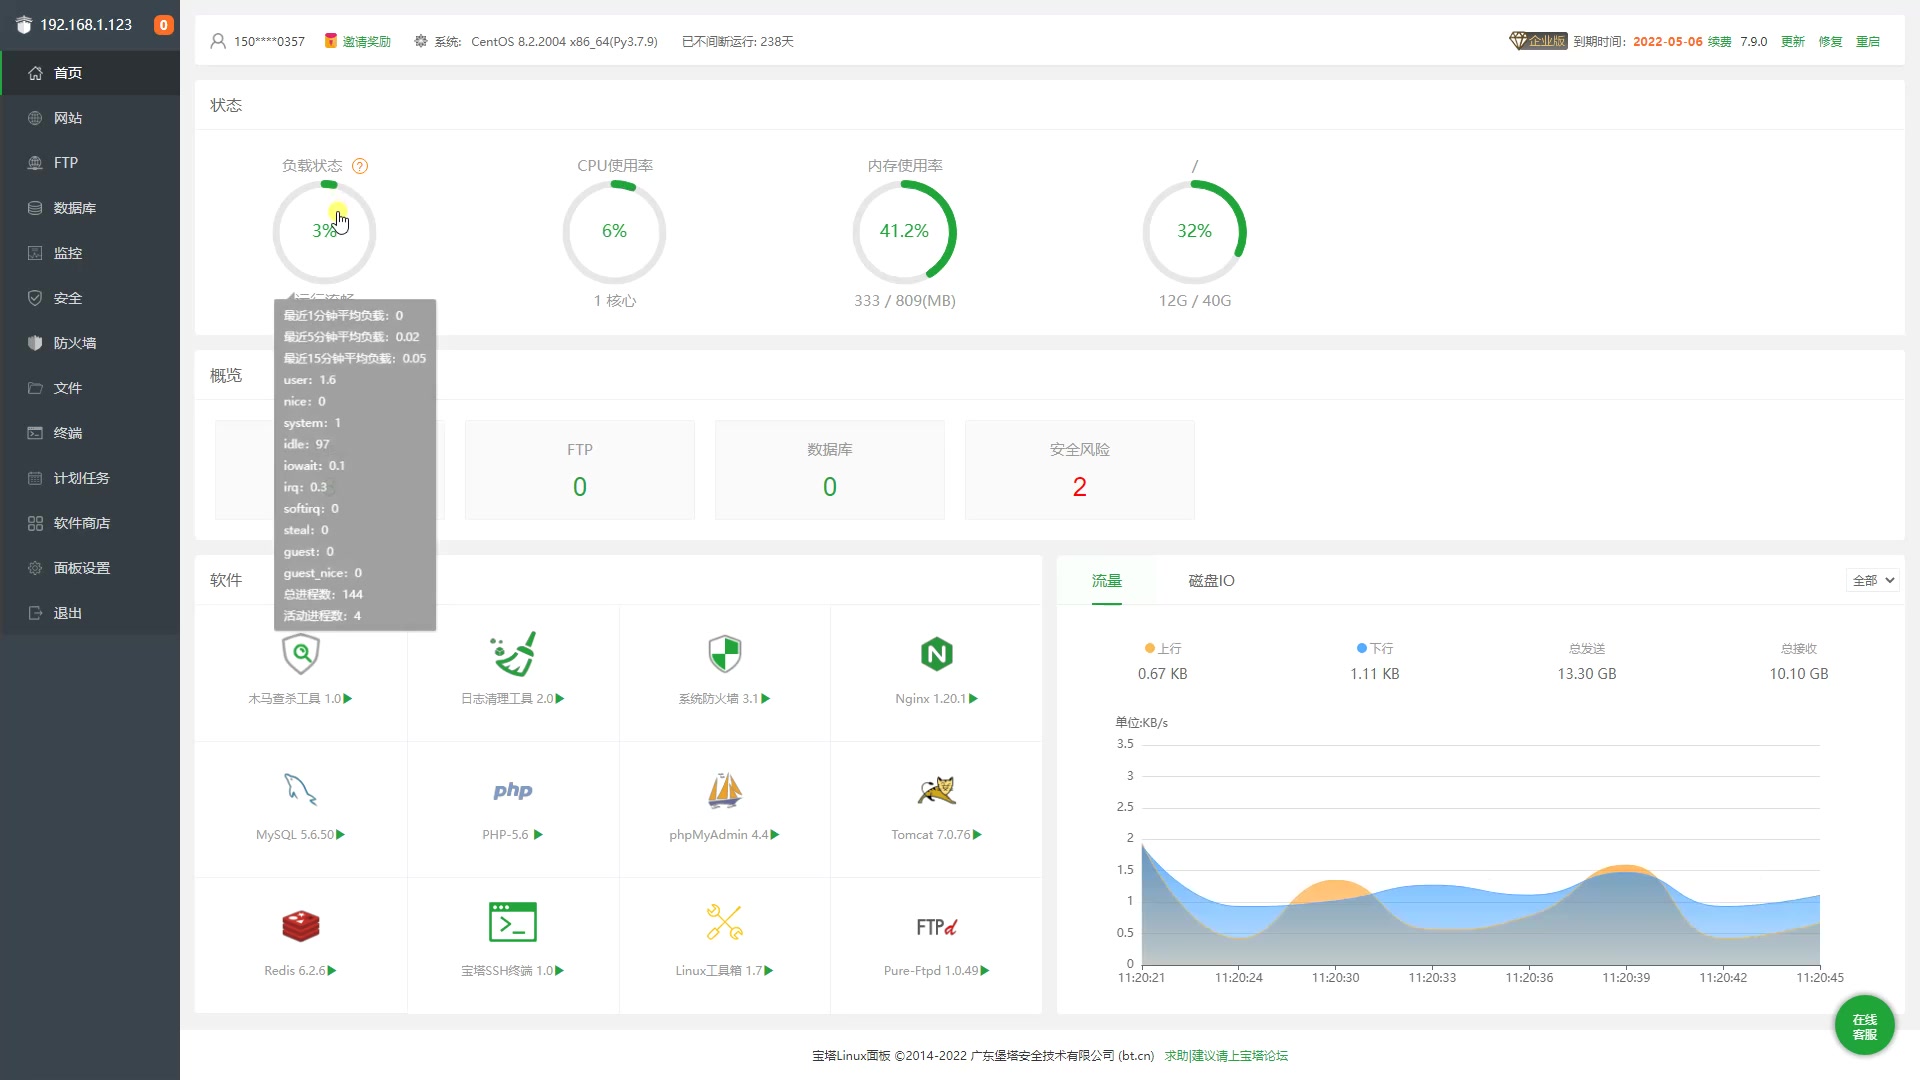Open the 在线客服 support button
The image size is (1920, 1080).
[x=1864, y=1026]
